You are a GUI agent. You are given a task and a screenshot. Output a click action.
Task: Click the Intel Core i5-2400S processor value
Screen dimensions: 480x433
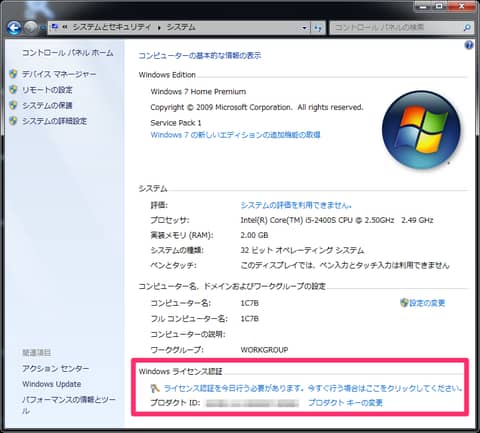(x=337, y=220)
